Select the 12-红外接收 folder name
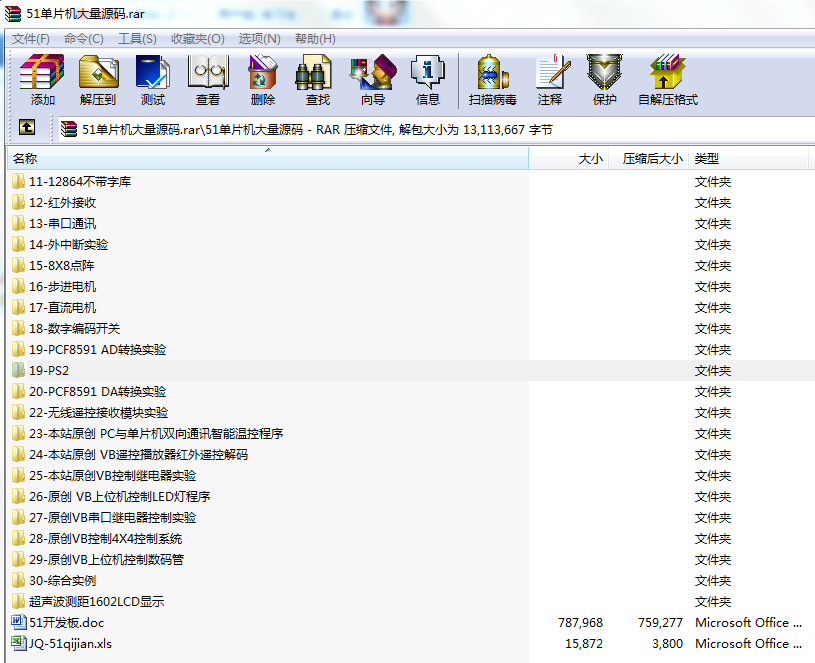 [x=62, y=202]
